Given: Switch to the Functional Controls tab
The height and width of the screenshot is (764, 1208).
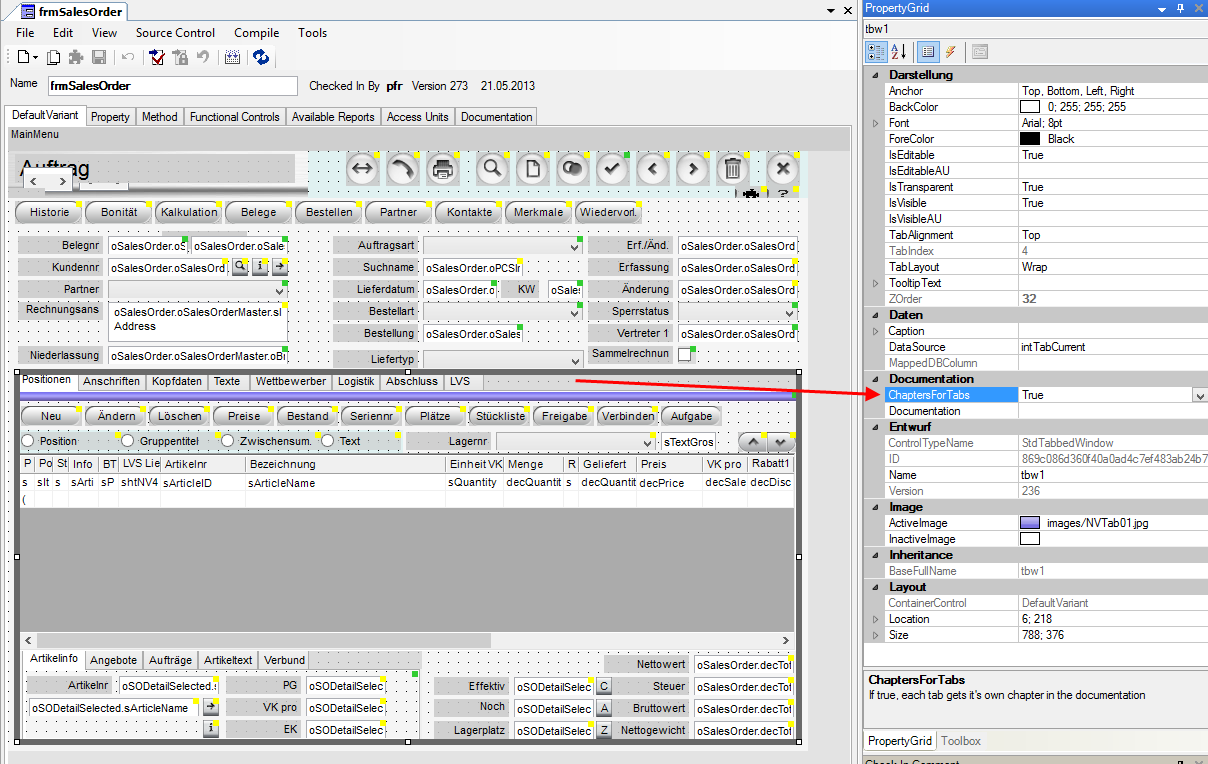Looking at the screenshot, I should 234,117.
